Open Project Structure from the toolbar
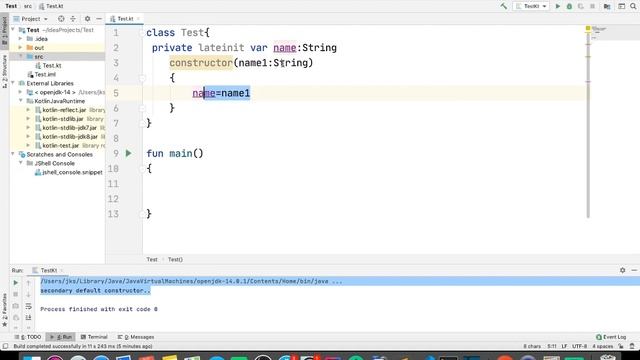This screenshot has height=360, width=640. (607, 6)
